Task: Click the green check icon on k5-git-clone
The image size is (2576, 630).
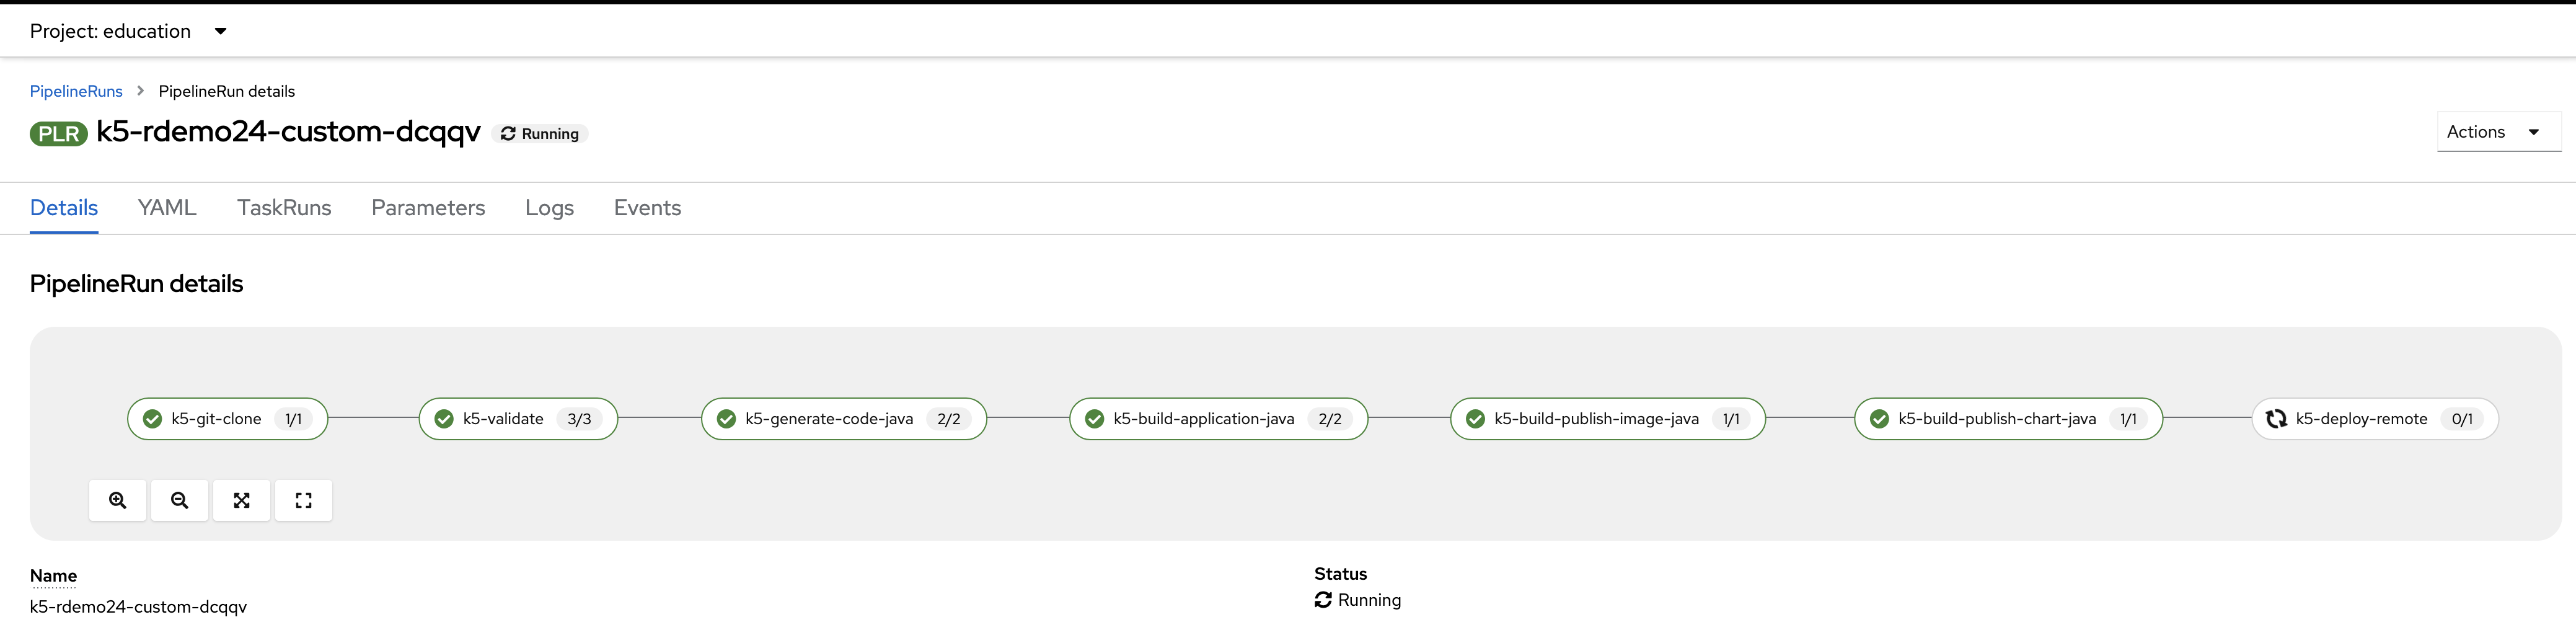Action: 153,419
